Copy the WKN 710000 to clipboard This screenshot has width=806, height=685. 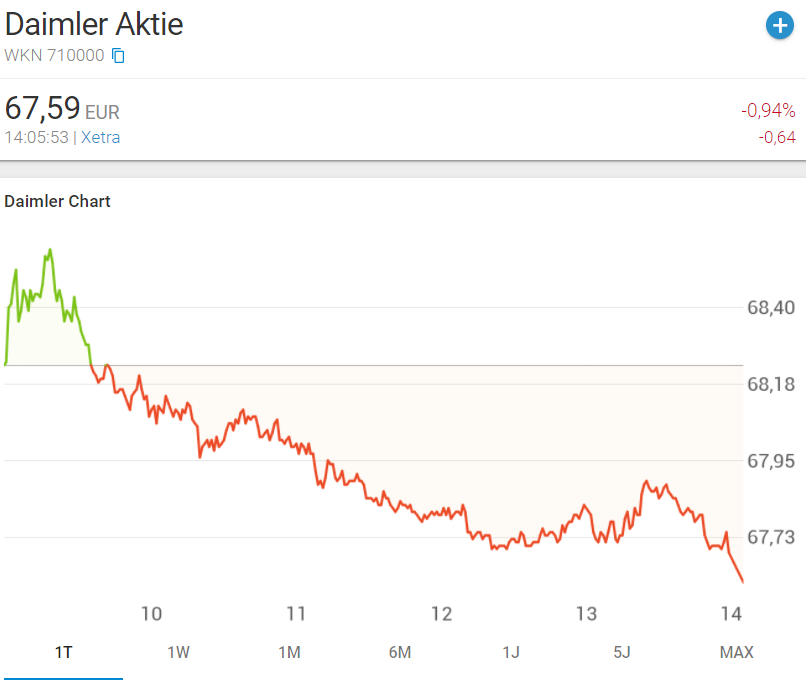pyautogui.click(x=118, y=56)
